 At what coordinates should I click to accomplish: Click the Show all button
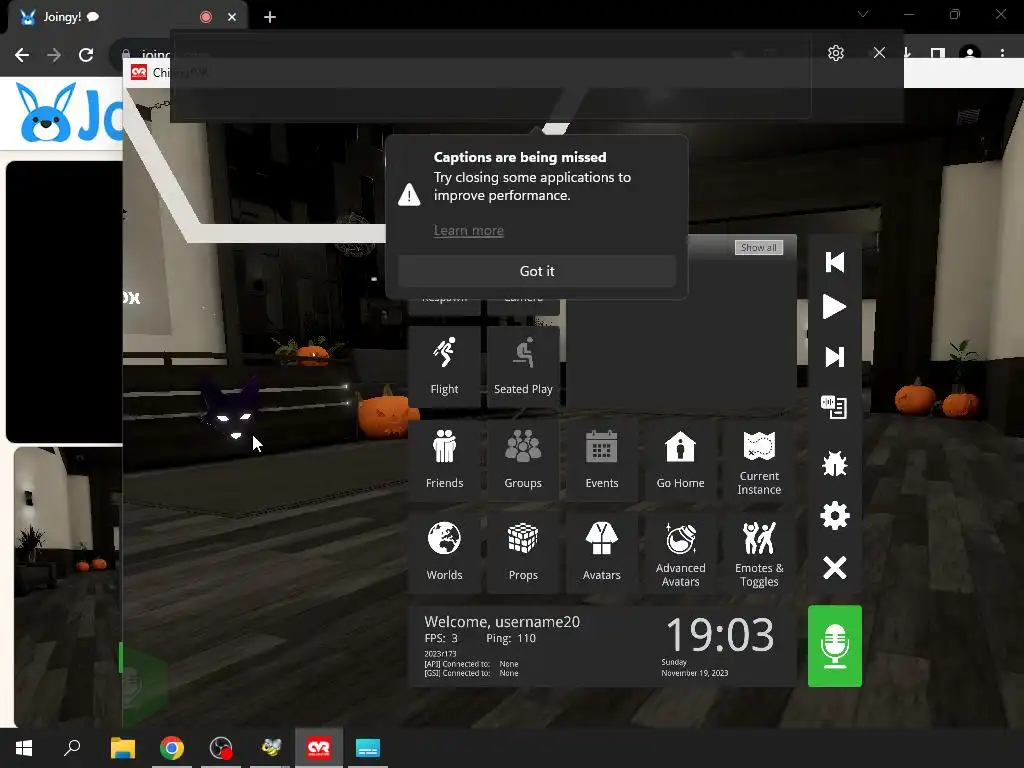coord(759,248)
